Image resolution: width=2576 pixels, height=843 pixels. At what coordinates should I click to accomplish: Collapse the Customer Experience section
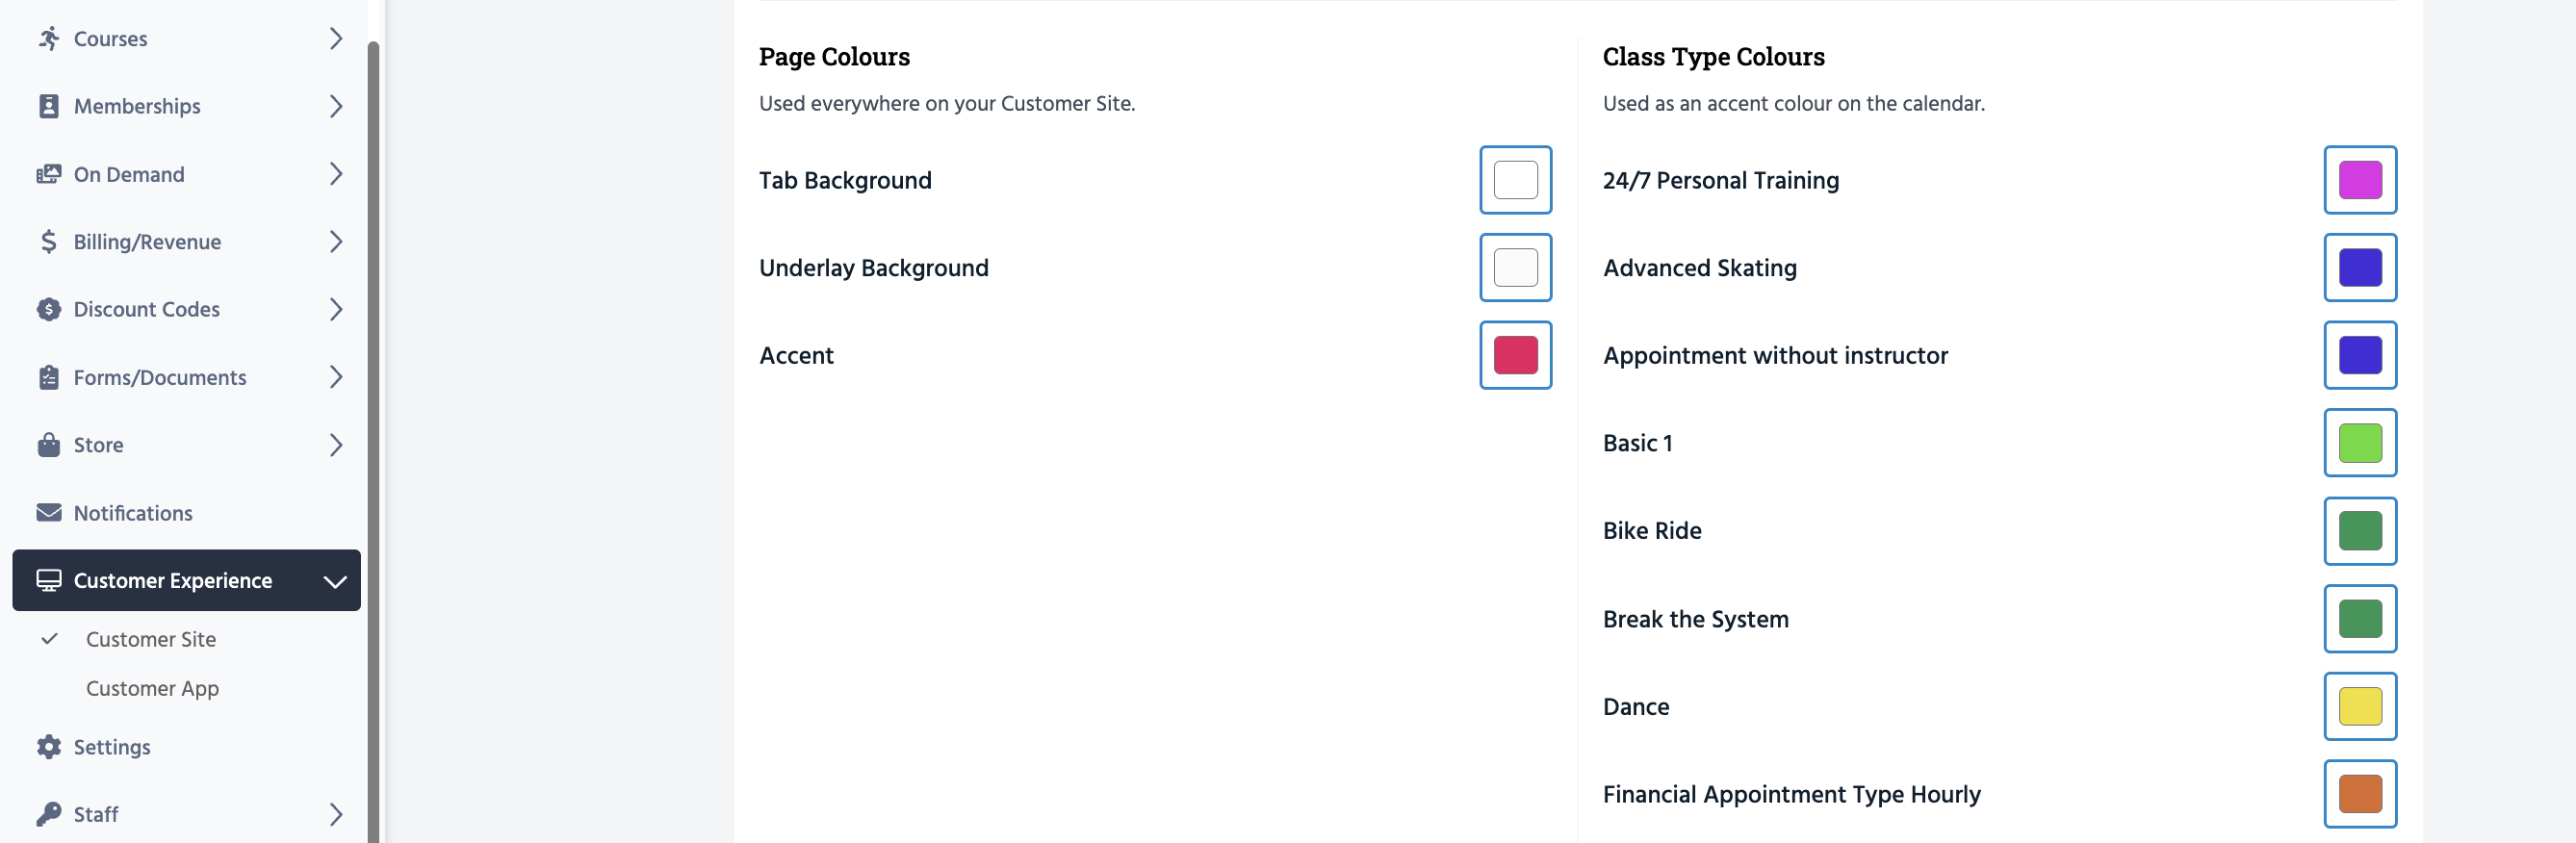(x=335, y=581)
